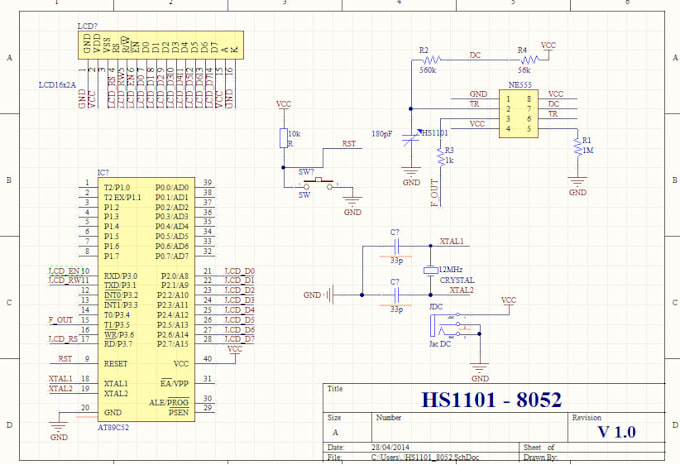The image size is (680, 465).
Task: Click the 'CRYSTAL' comment text
Action: pos(457,280)
